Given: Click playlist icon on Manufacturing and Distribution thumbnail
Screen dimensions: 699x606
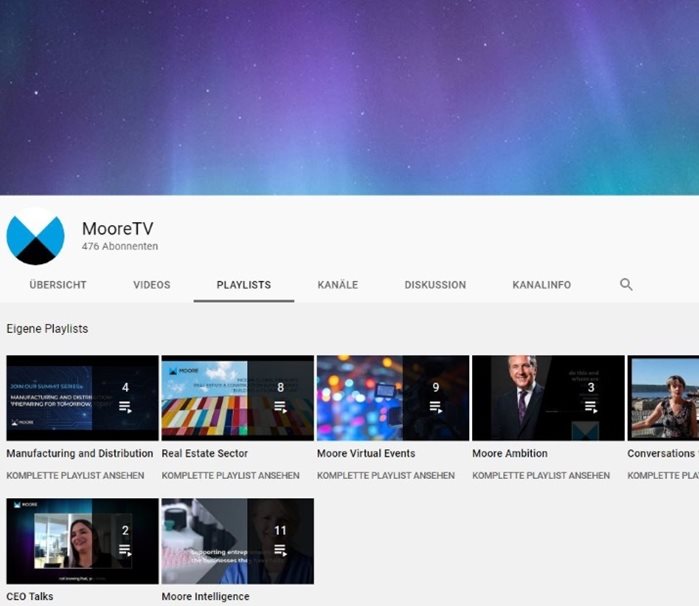Looking at the screenshot, I should tap(125, 407).
